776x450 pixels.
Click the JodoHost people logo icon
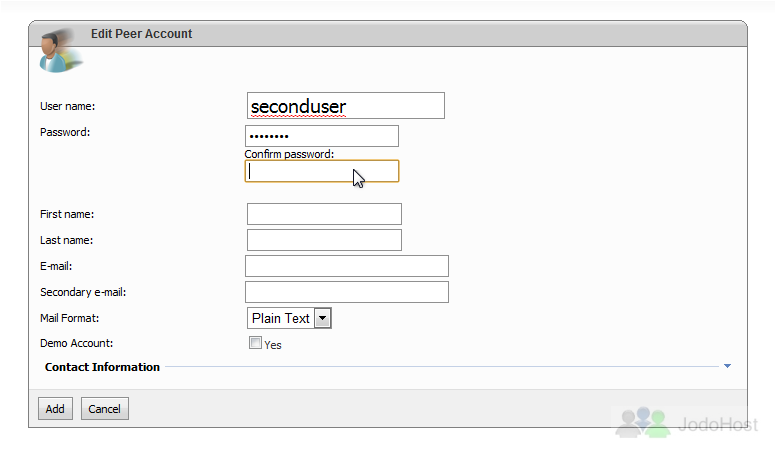(643, 422)
